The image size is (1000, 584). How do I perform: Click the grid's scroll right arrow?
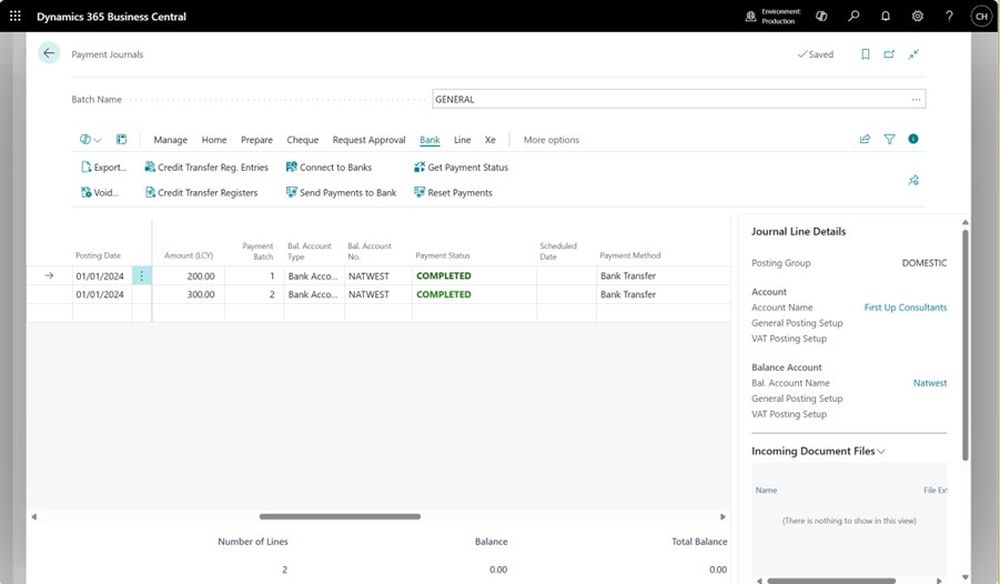coord(723,516)
